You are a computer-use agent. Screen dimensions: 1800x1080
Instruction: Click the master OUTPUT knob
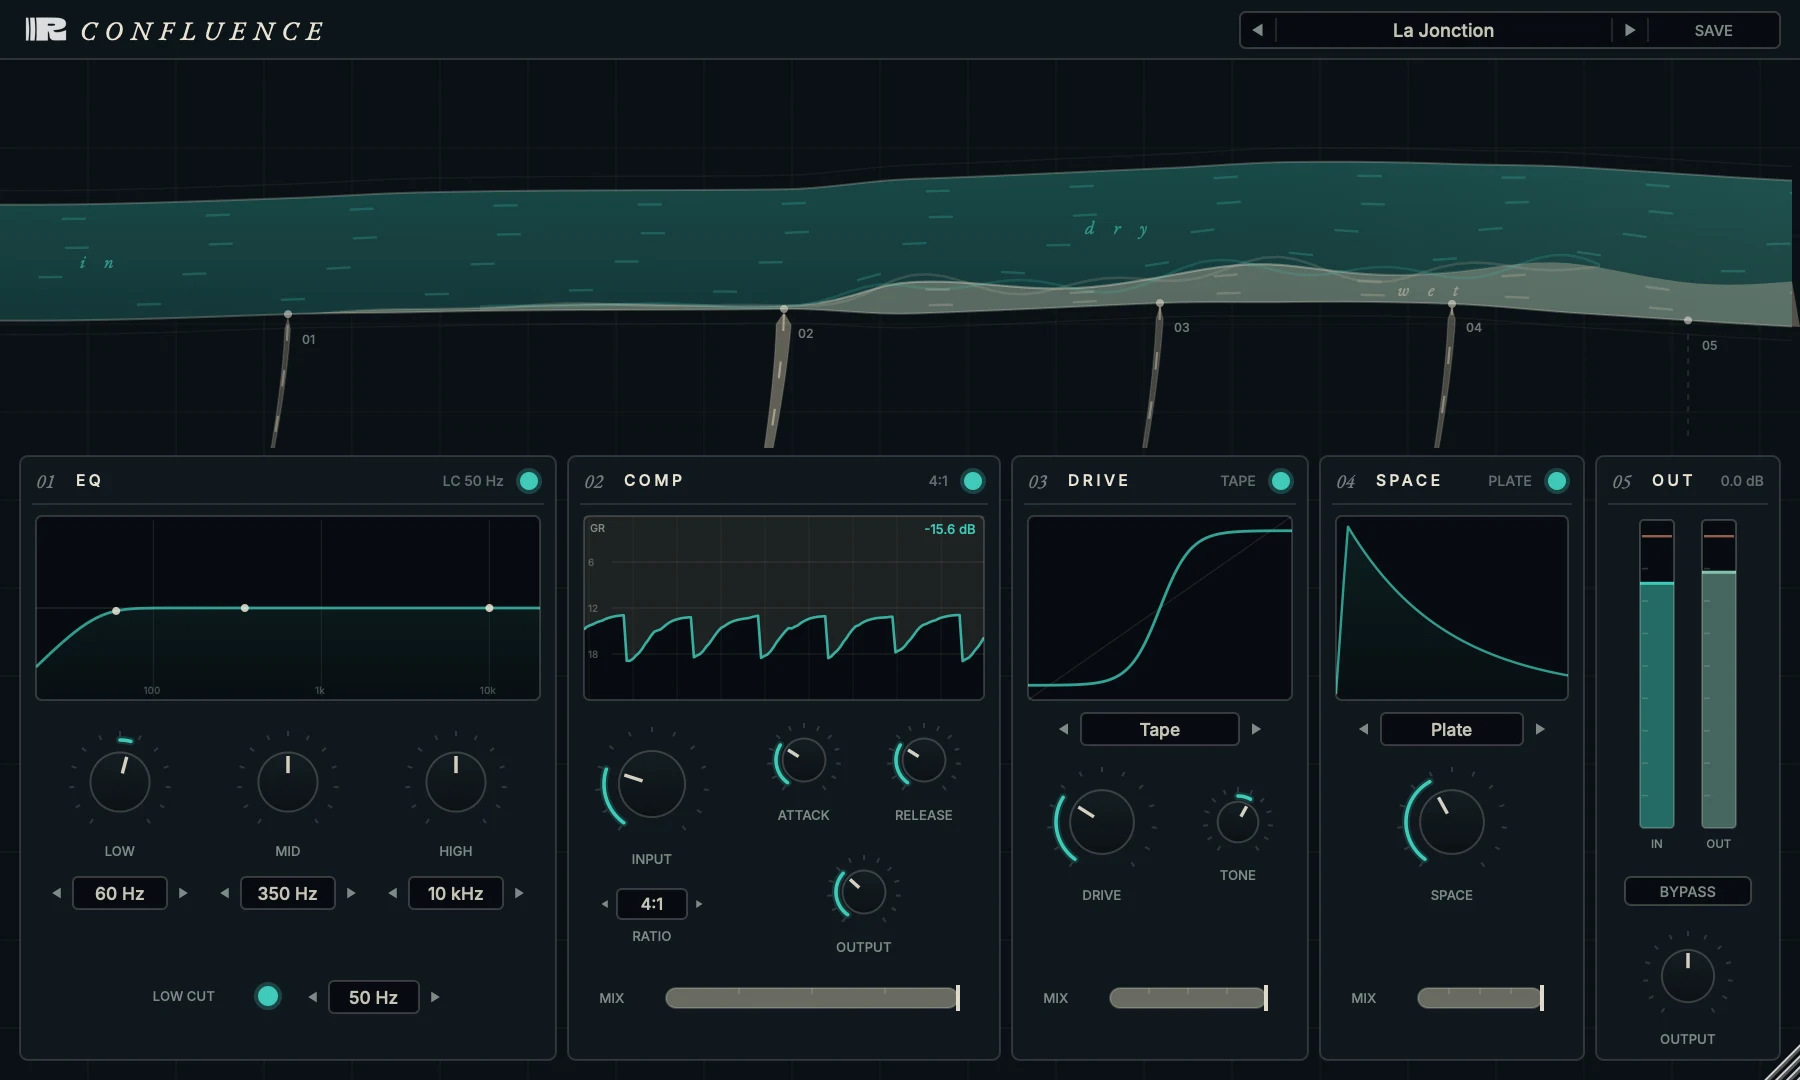1687,976
